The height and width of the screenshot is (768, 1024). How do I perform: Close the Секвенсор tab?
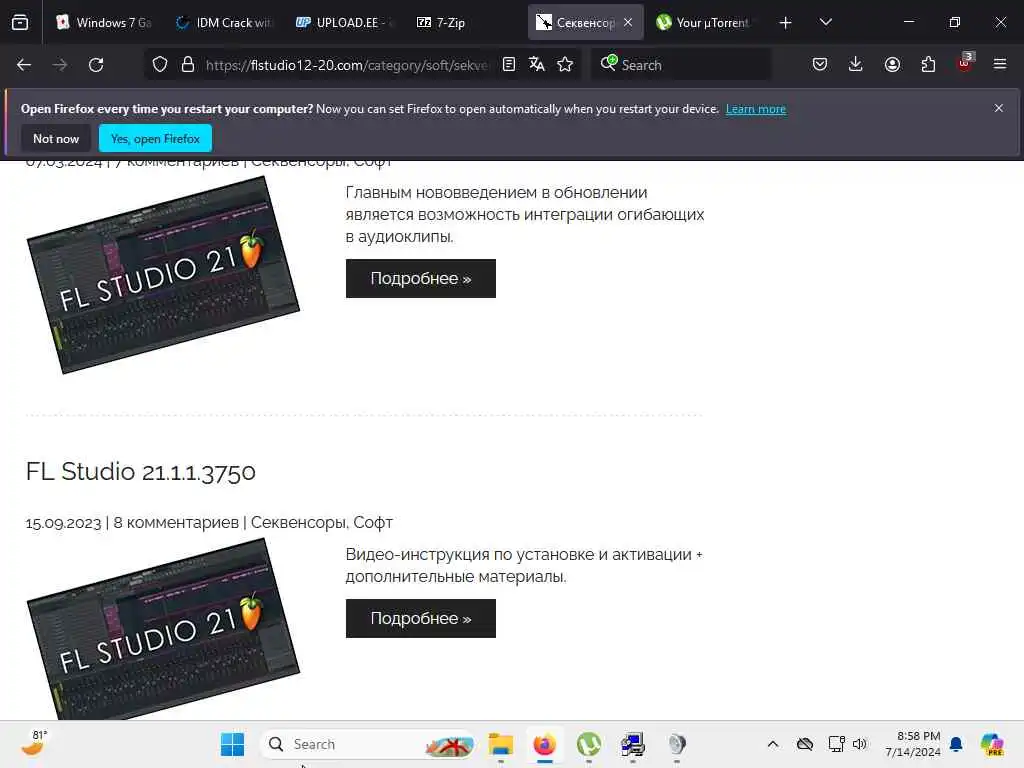628,22
